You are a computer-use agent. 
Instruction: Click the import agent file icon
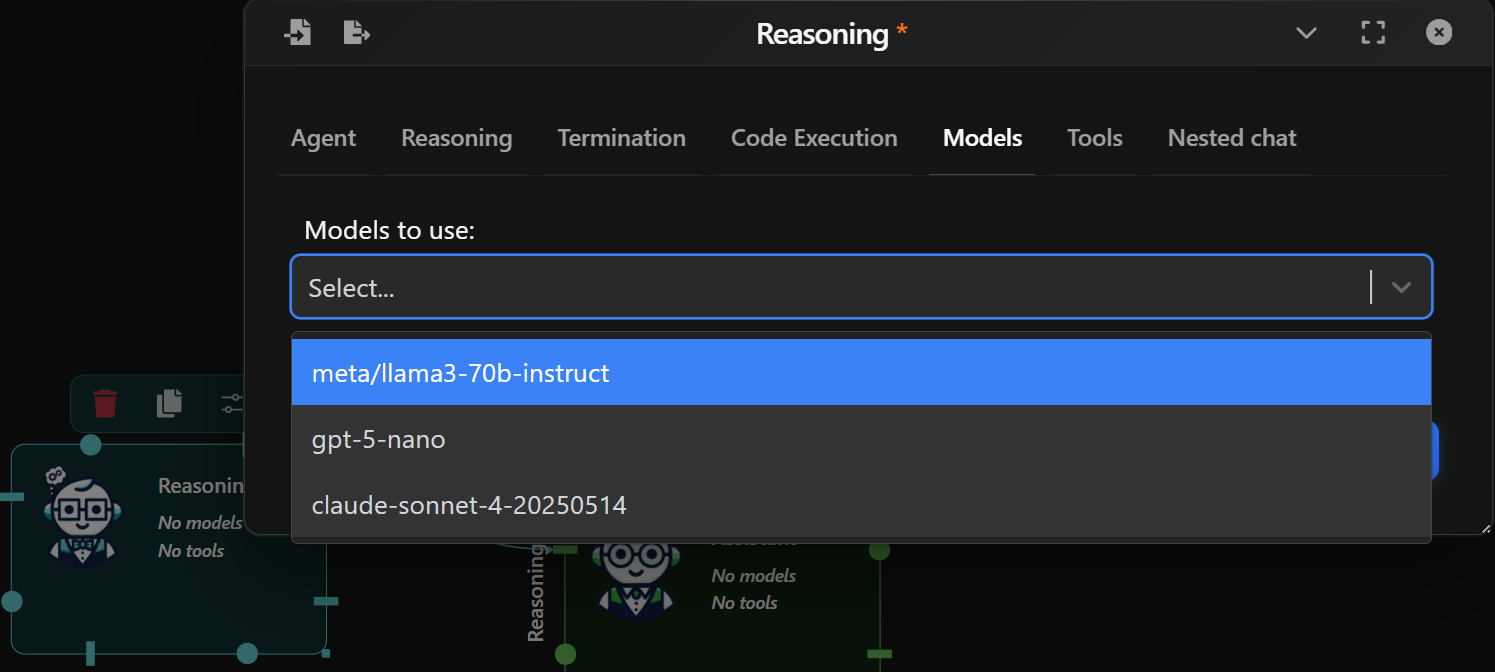298,32
